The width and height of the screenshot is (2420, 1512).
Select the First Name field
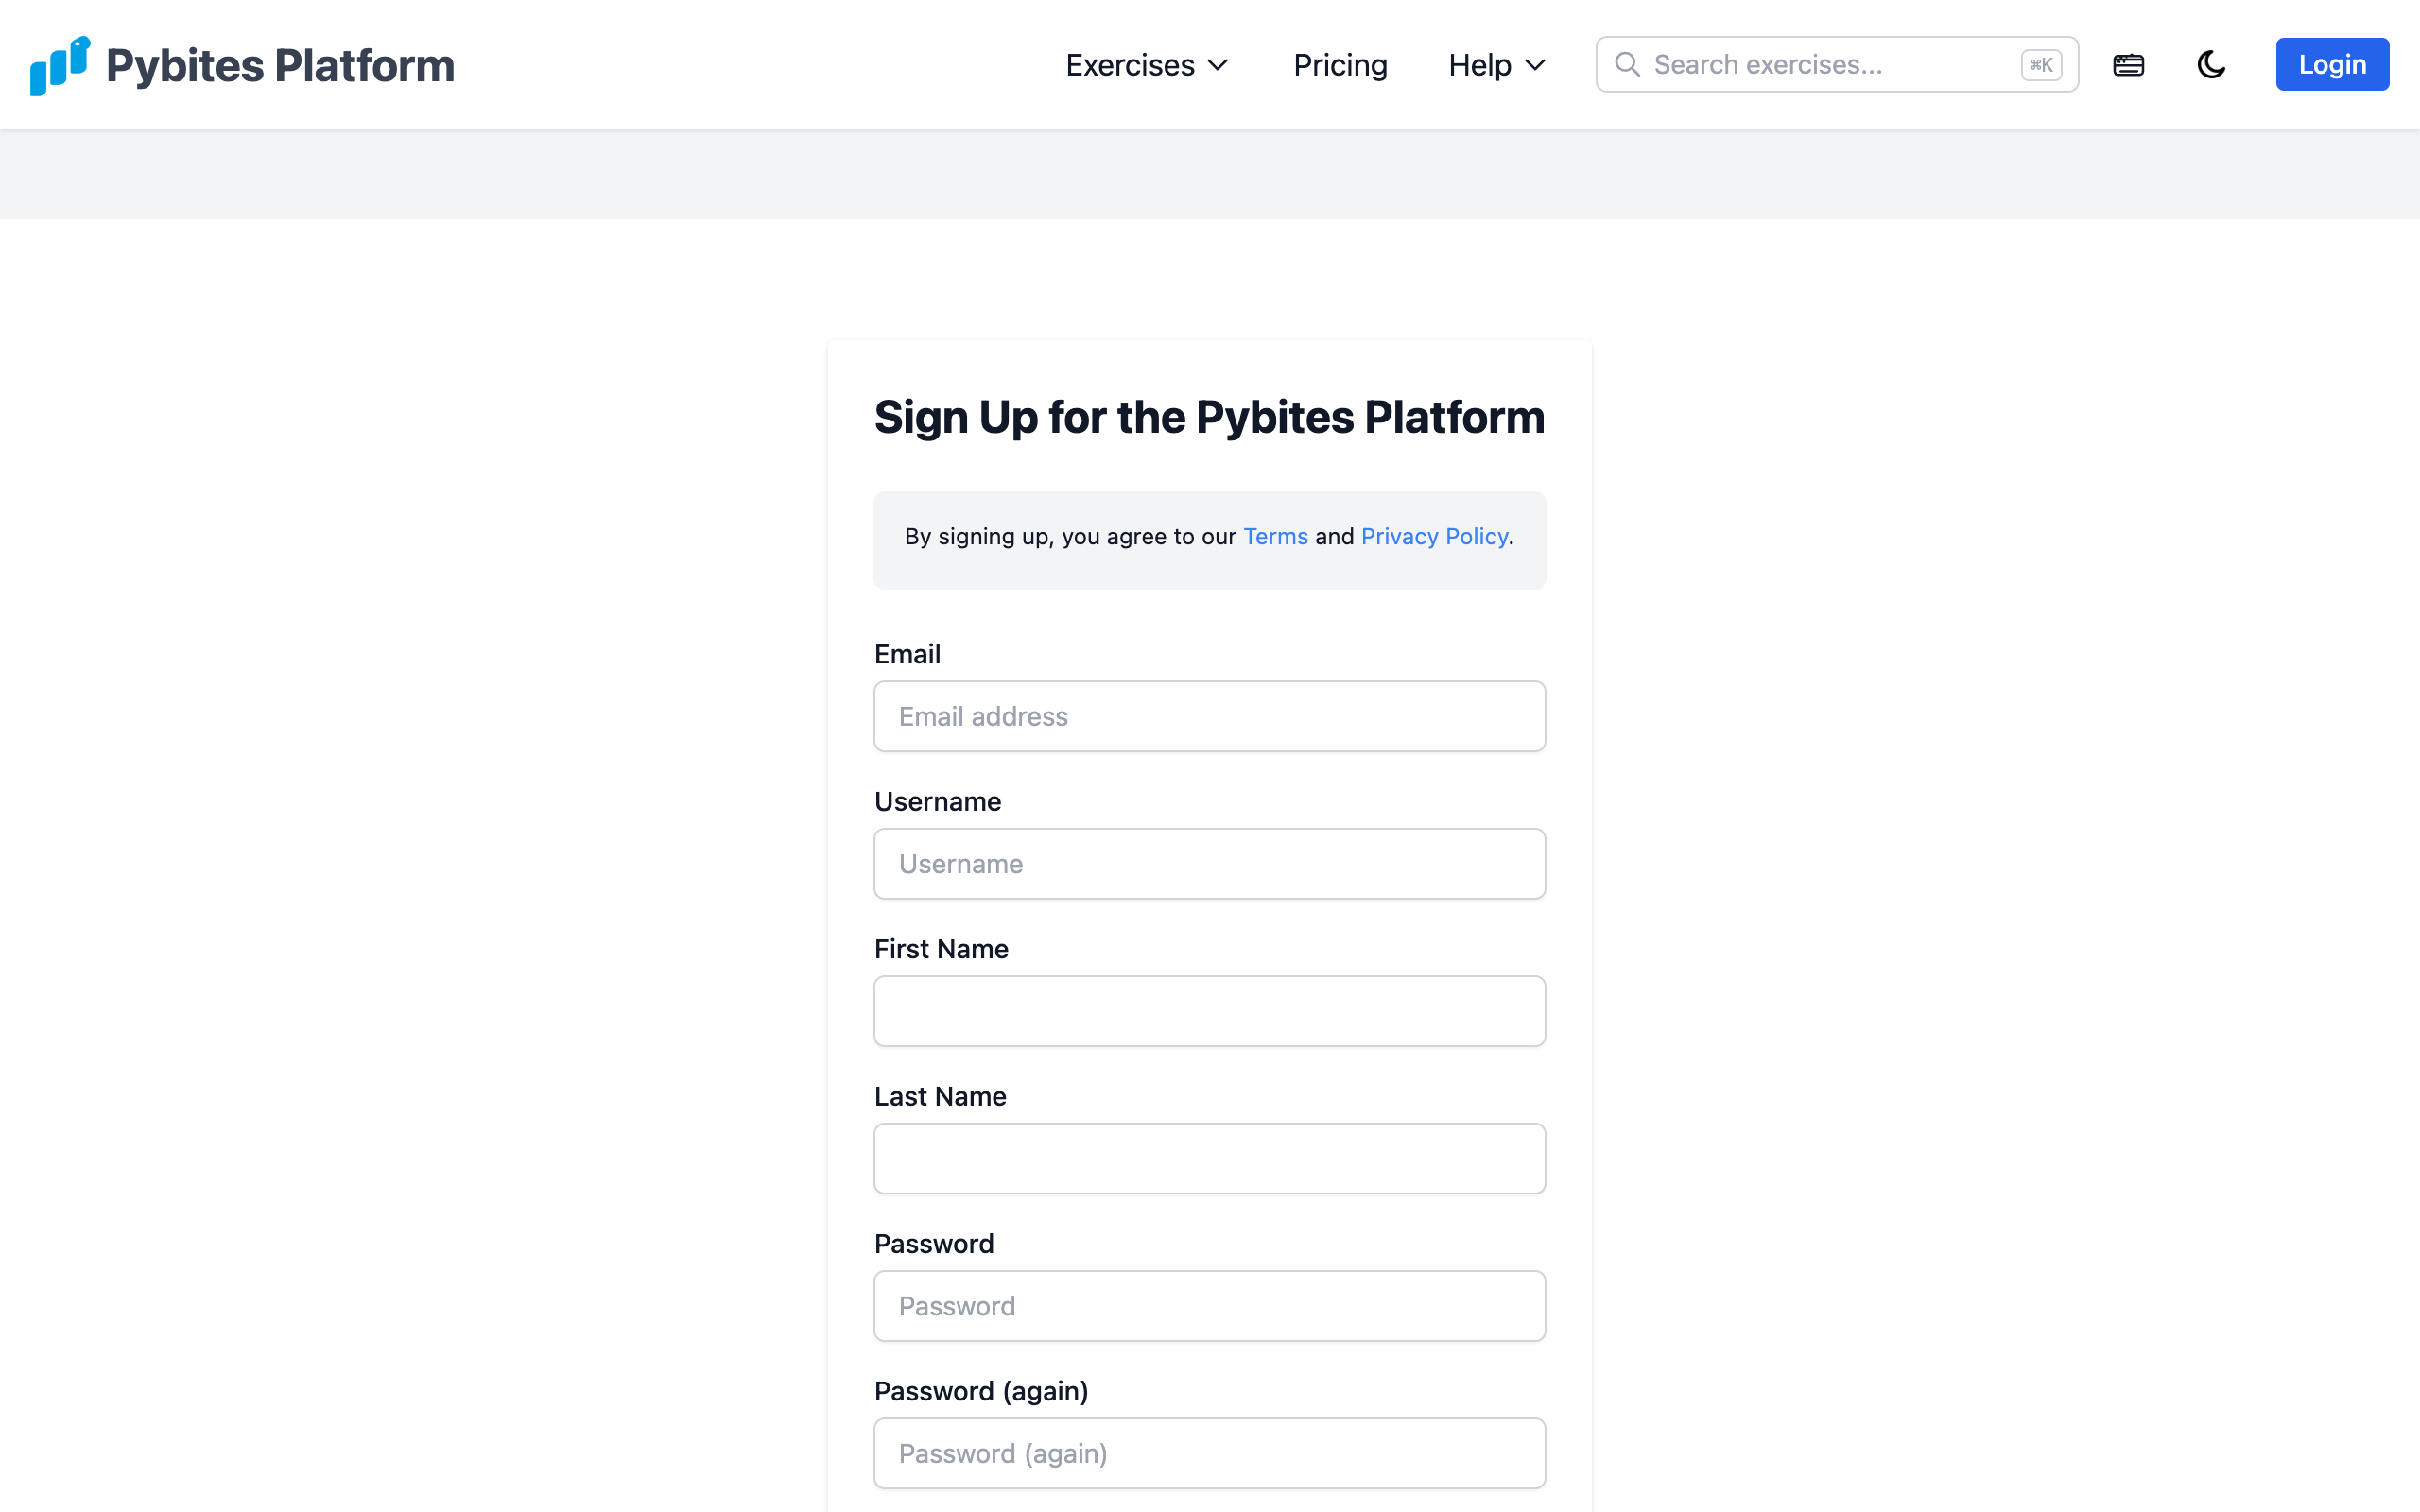coord(1209,1010)
